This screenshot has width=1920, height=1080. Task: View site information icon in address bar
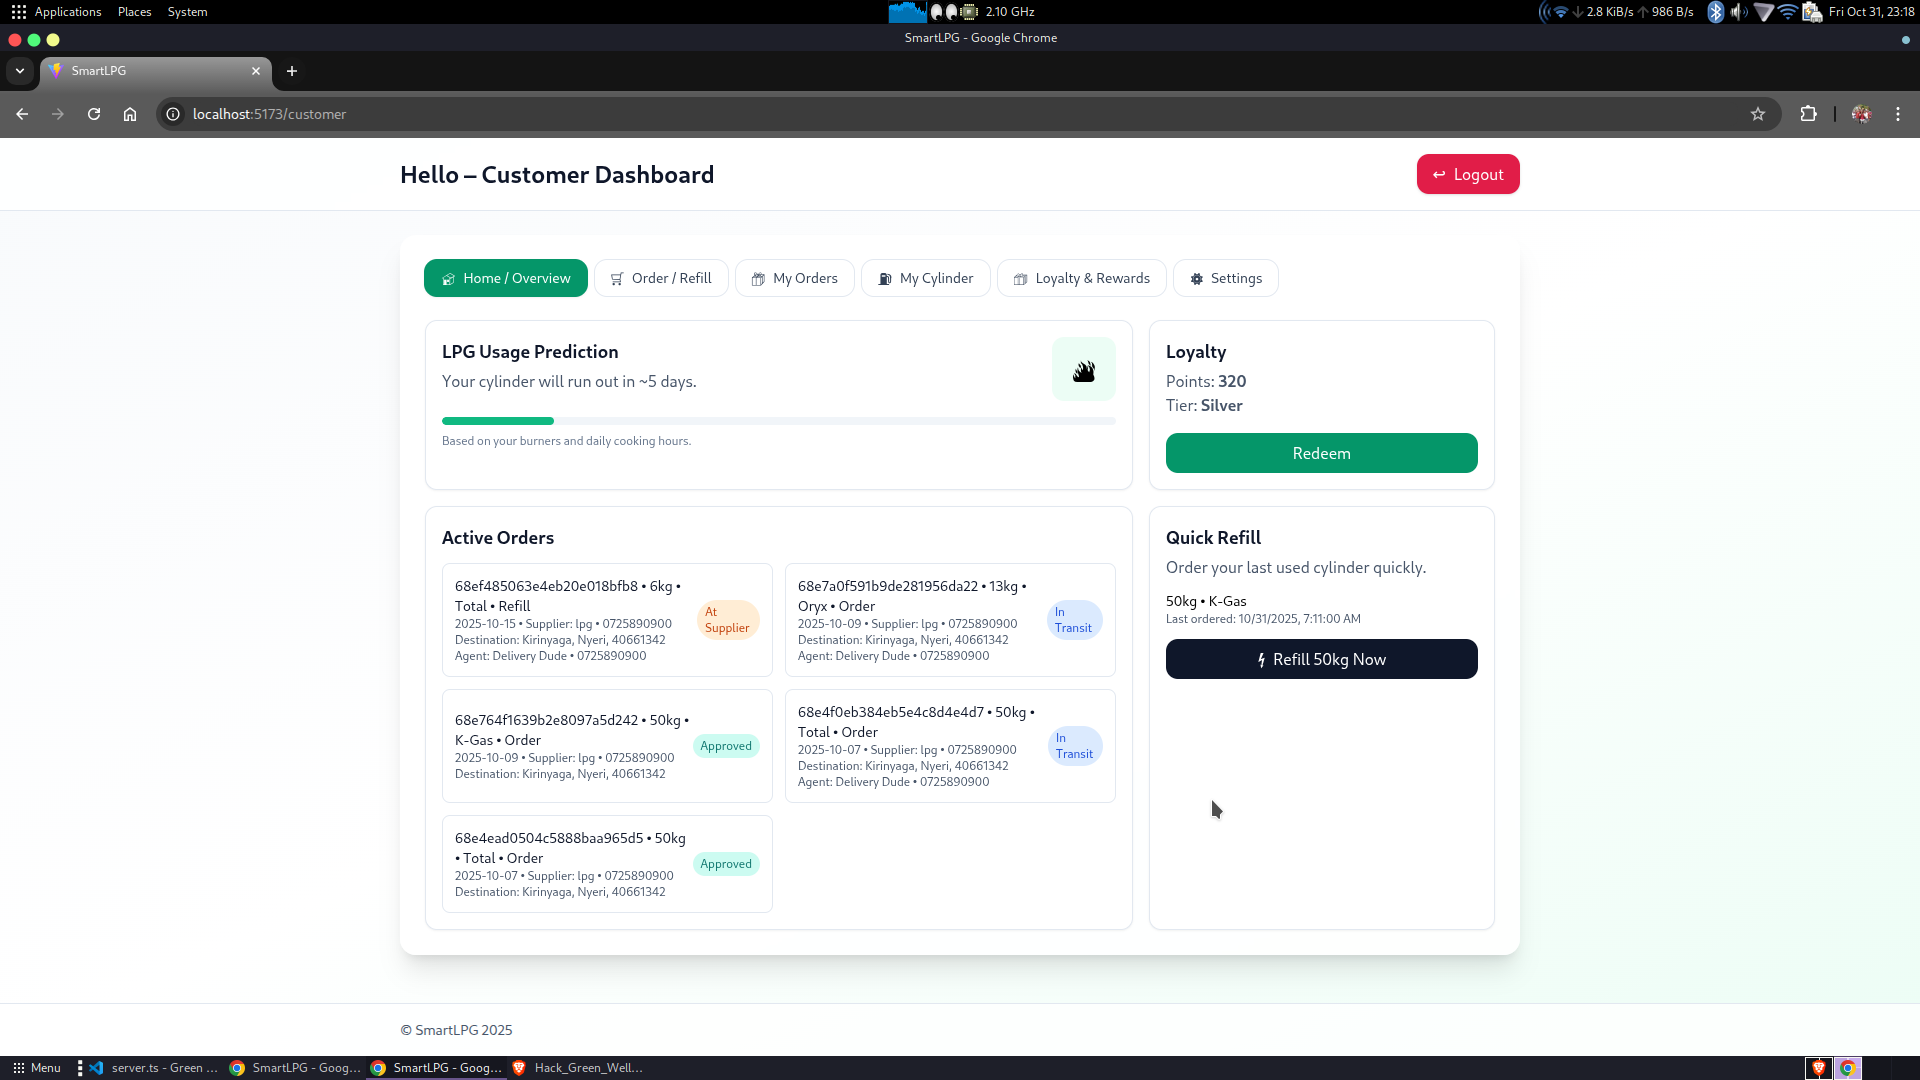pyautogui.click(x=173, y=114)
